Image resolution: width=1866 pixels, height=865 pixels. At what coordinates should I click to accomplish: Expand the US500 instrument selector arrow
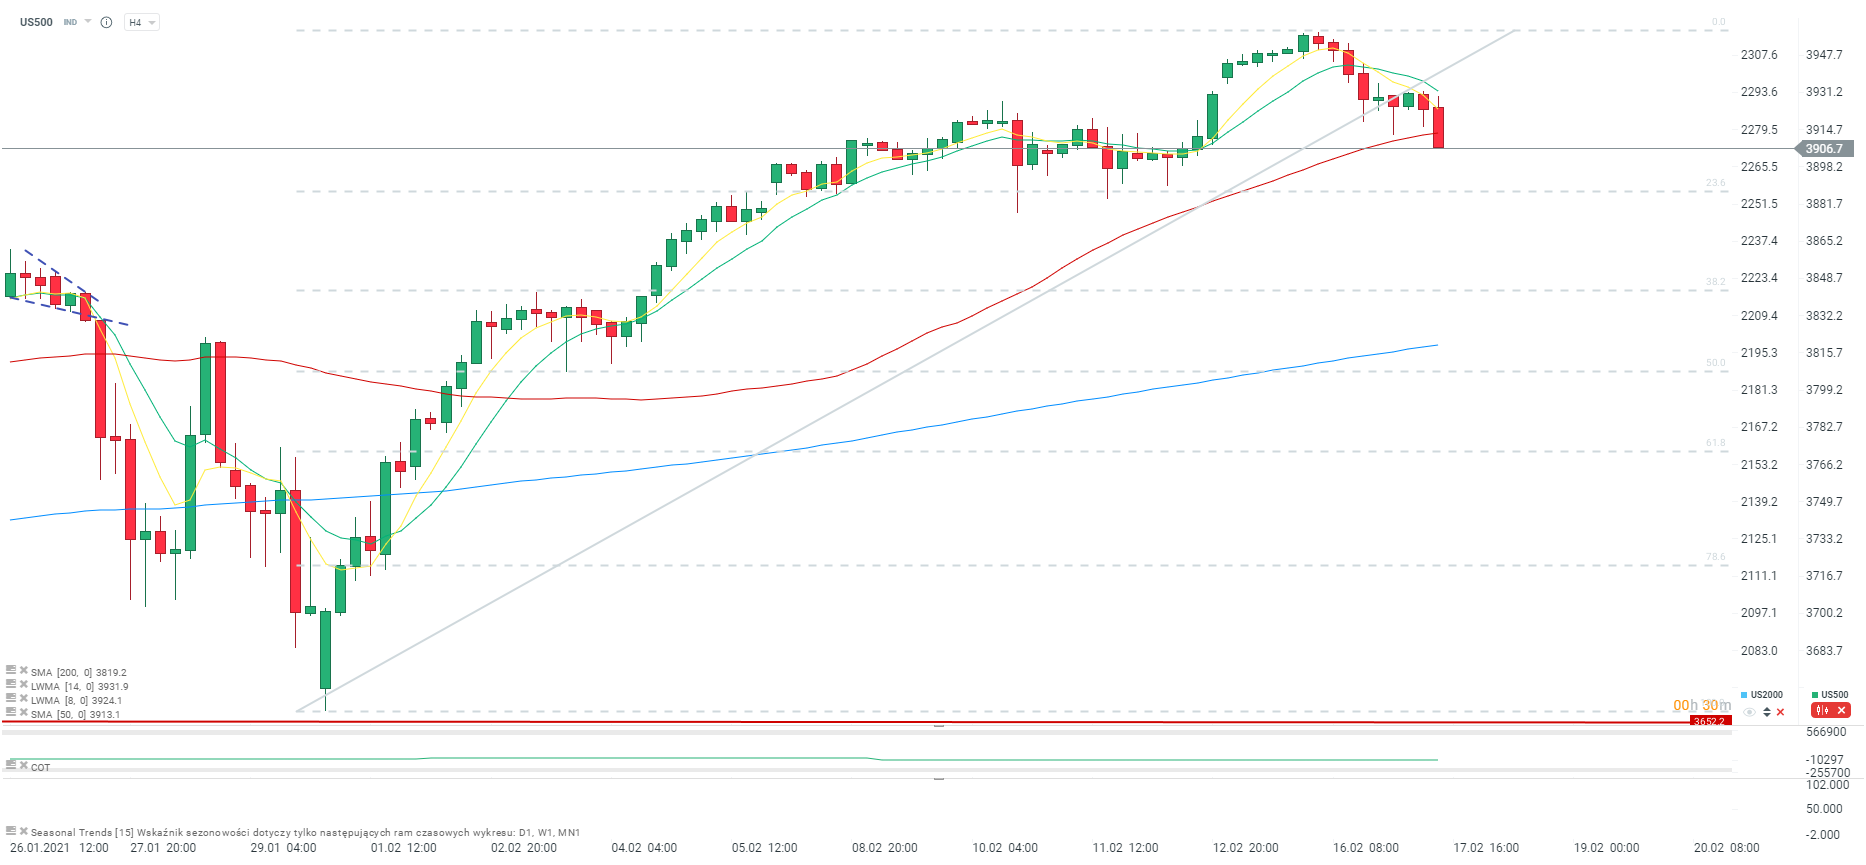click(x=88, y=22)
